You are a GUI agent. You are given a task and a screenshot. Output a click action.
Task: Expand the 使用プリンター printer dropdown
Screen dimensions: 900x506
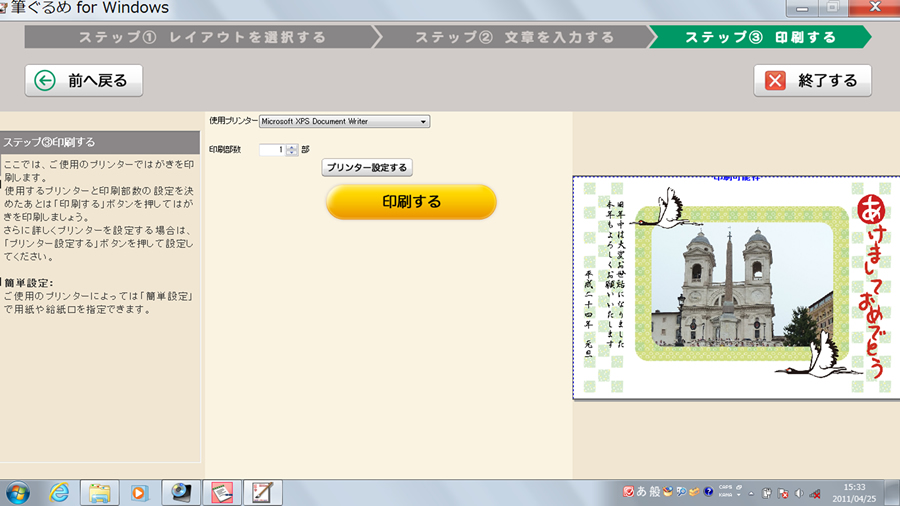point(424,122)
